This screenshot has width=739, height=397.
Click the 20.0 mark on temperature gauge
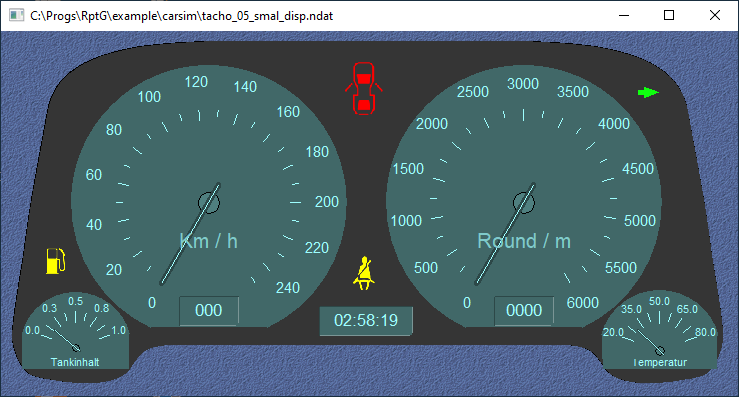[x=613, y=332]
